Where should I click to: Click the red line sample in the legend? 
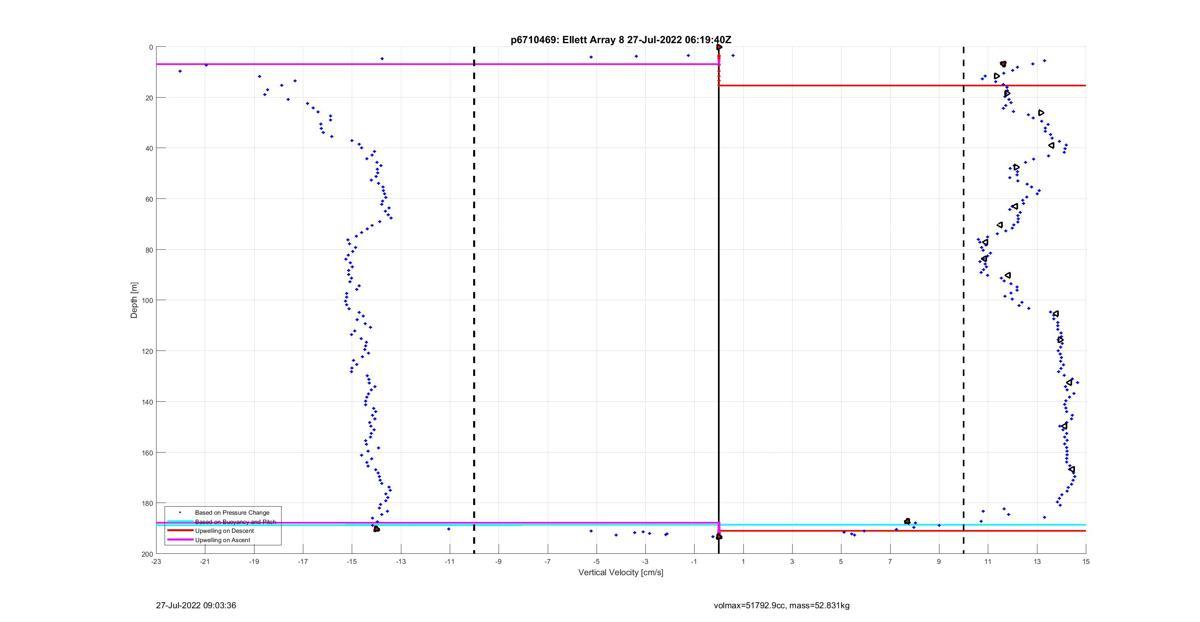(180, 531)
